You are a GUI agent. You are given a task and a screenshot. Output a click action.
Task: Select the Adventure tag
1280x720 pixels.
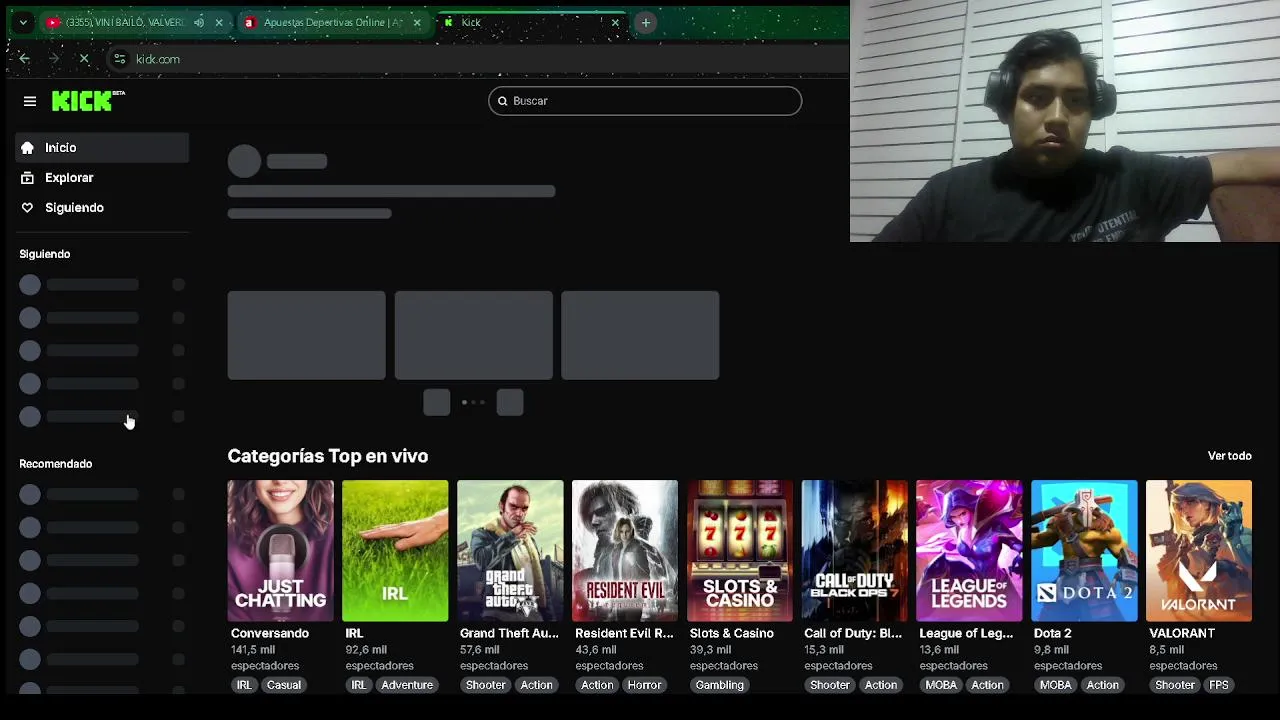pyautogui.click(x=407, y=685)
